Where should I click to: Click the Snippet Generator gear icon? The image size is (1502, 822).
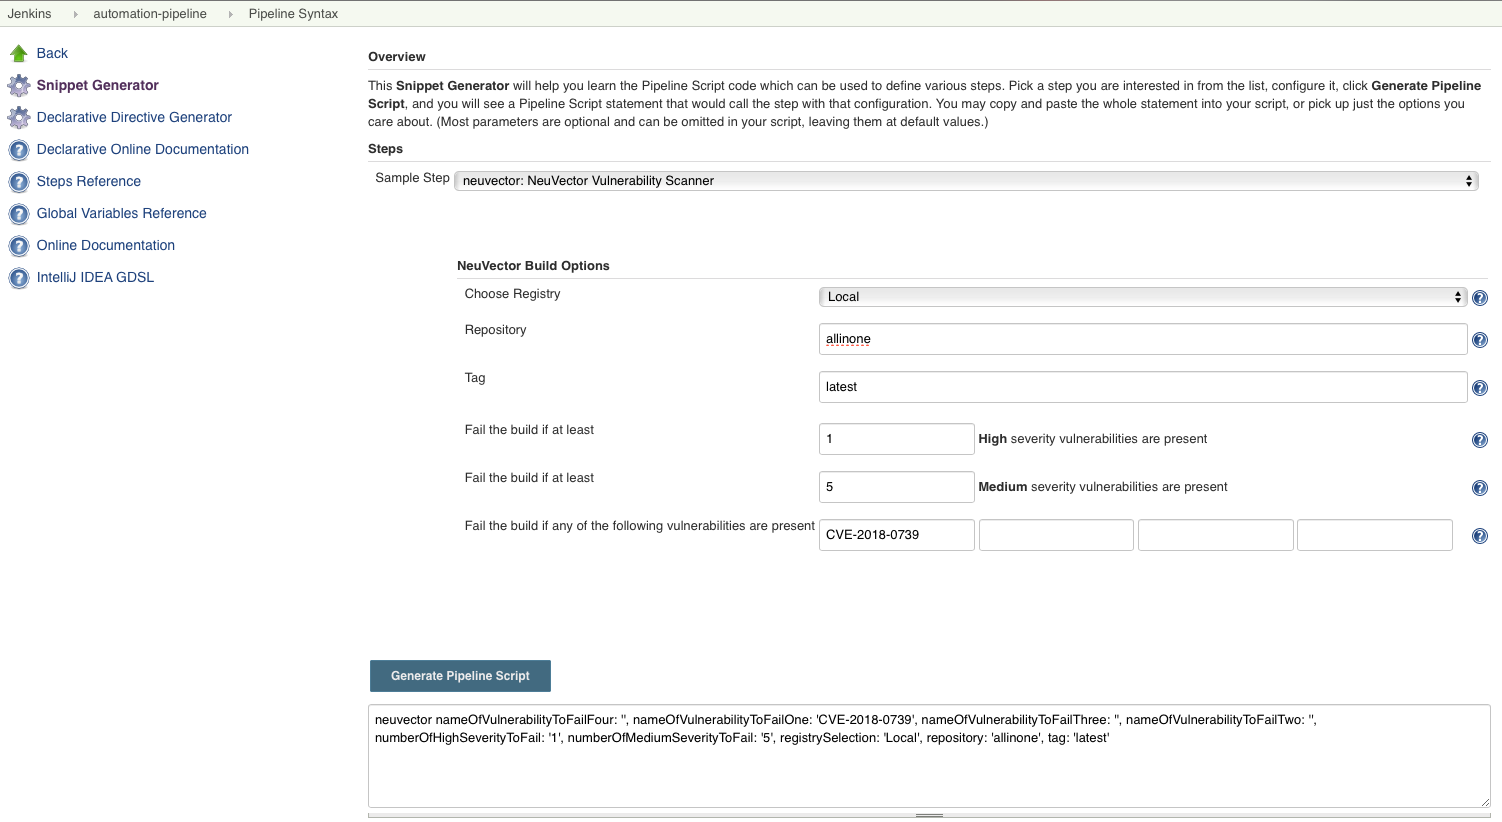coord(18,85)
